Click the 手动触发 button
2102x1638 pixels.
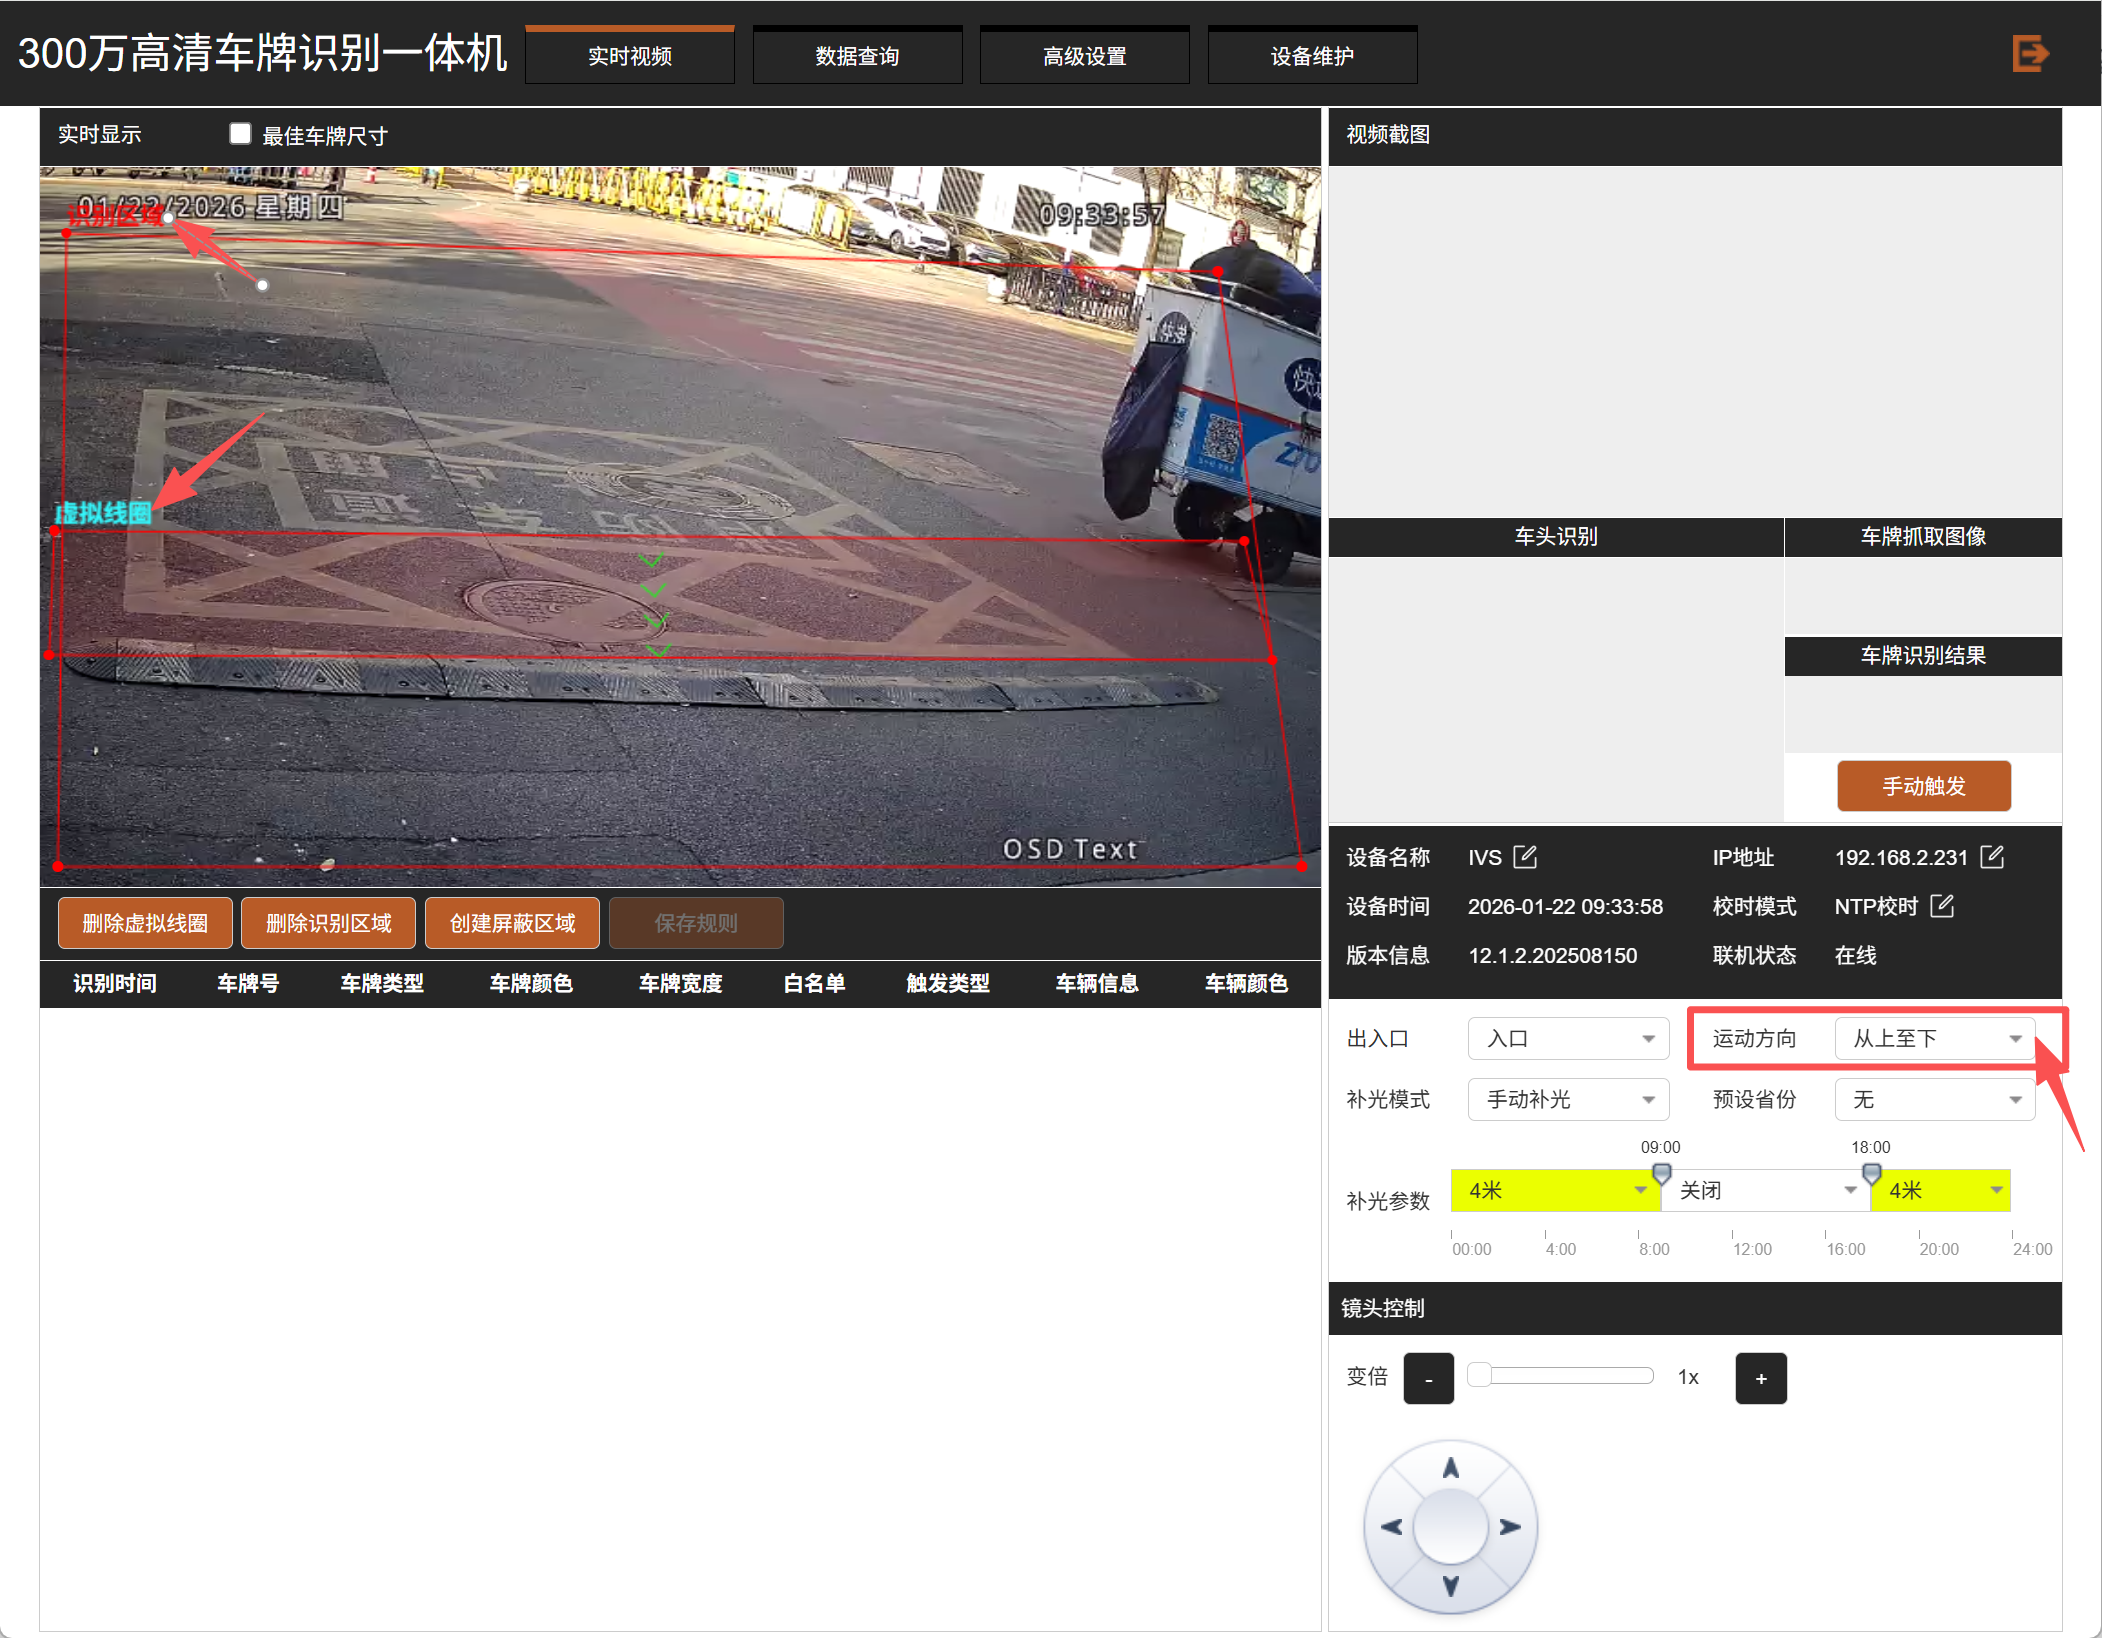[x=1923, y=786]
